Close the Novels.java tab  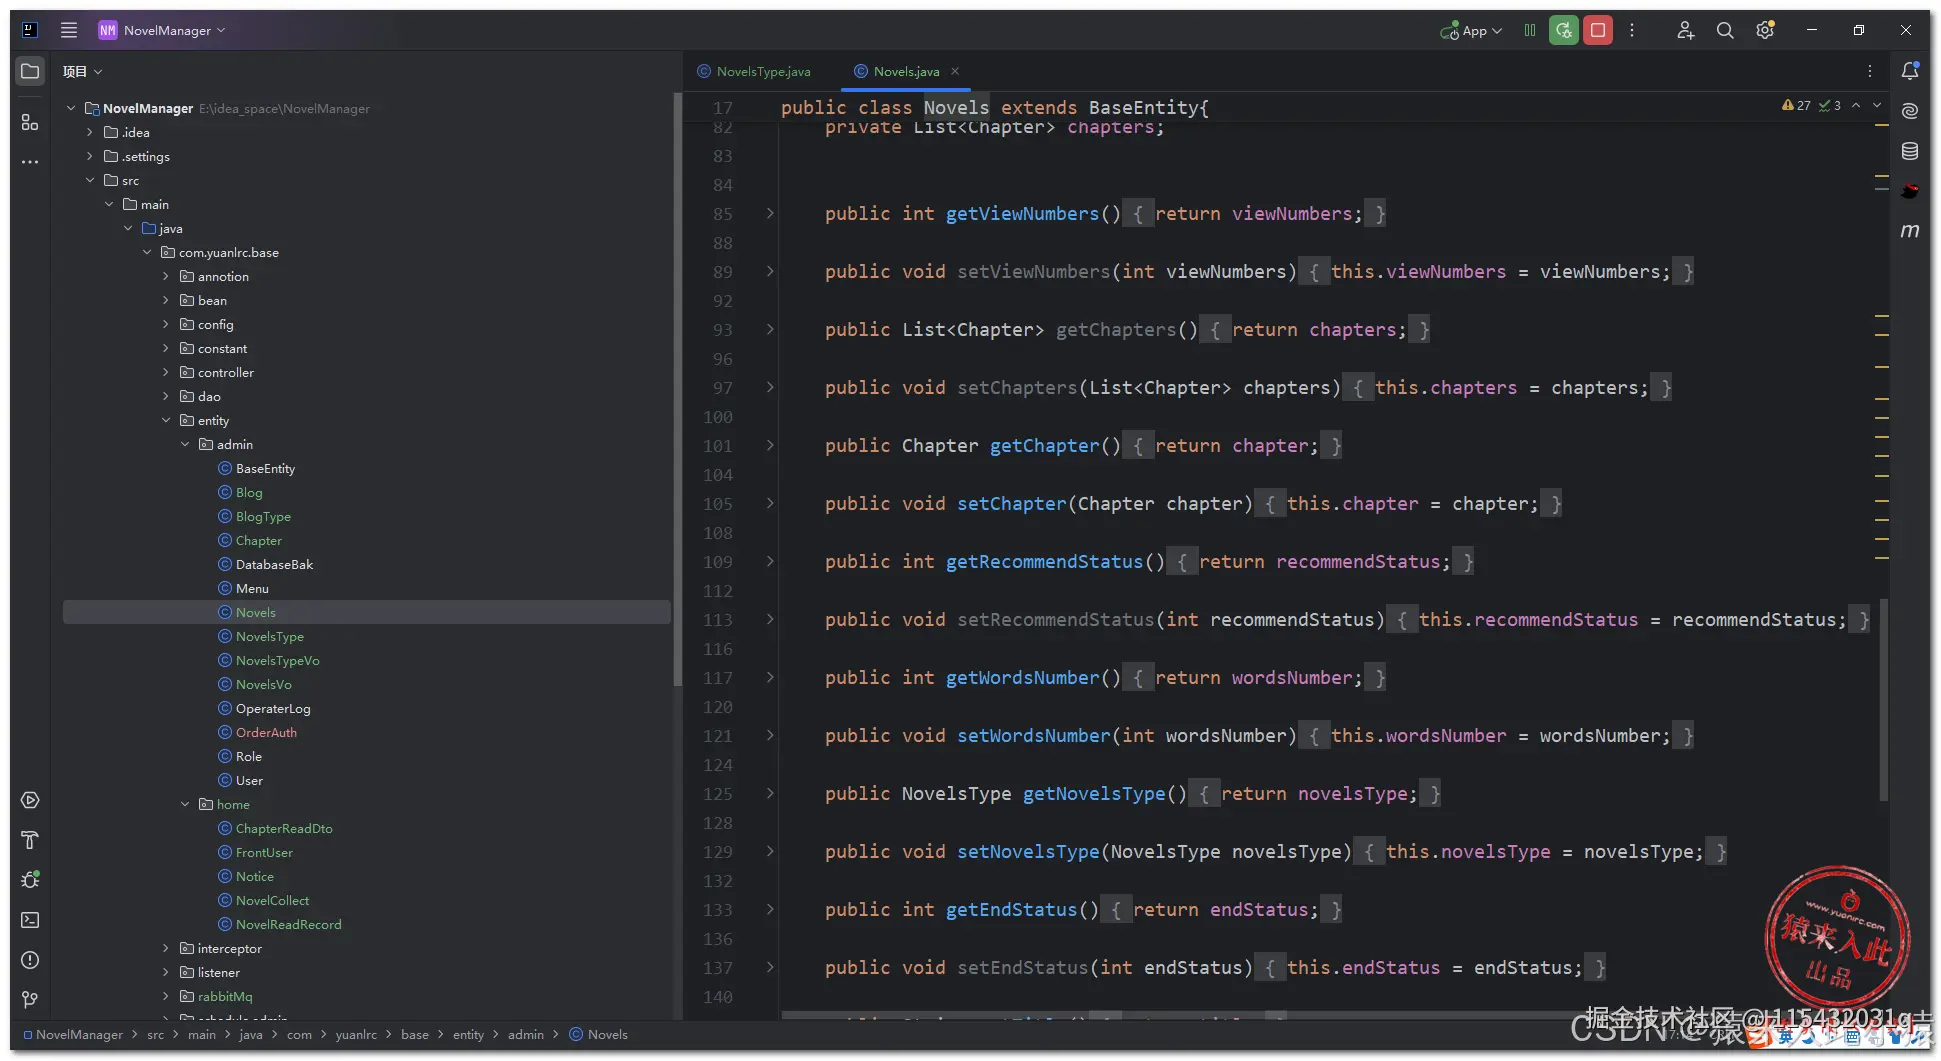click(955, 71)
